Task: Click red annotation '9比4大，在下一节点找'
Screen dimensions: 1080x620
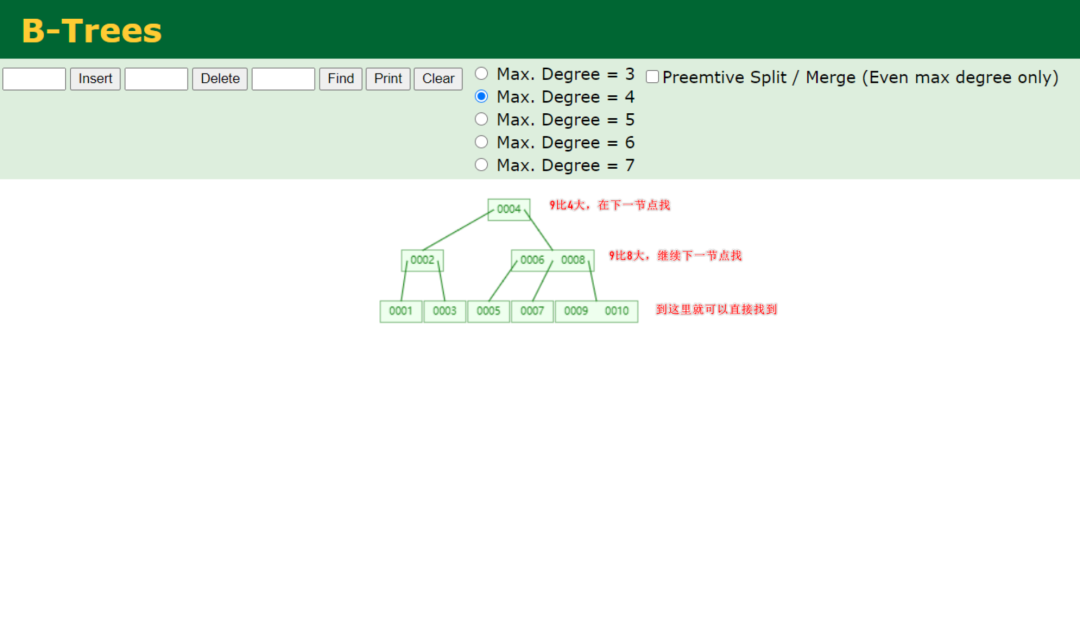Action: click(x=610, y=205)
